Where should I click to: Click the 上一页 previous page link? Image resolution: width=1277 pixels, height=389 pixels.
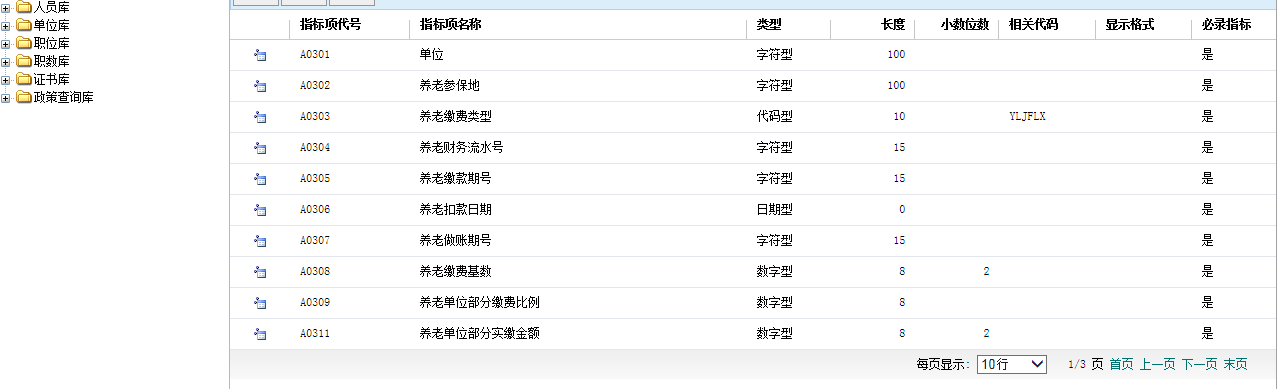(x=1157, y=365)
